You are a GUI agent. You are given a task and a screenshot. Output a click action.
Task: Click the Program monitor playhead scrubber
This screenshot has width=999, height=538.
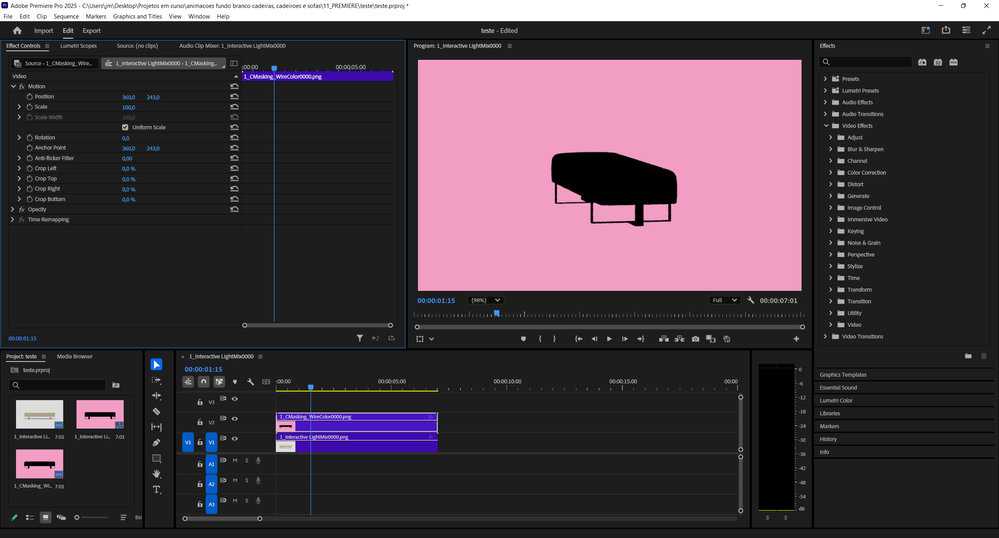[497, 314]
